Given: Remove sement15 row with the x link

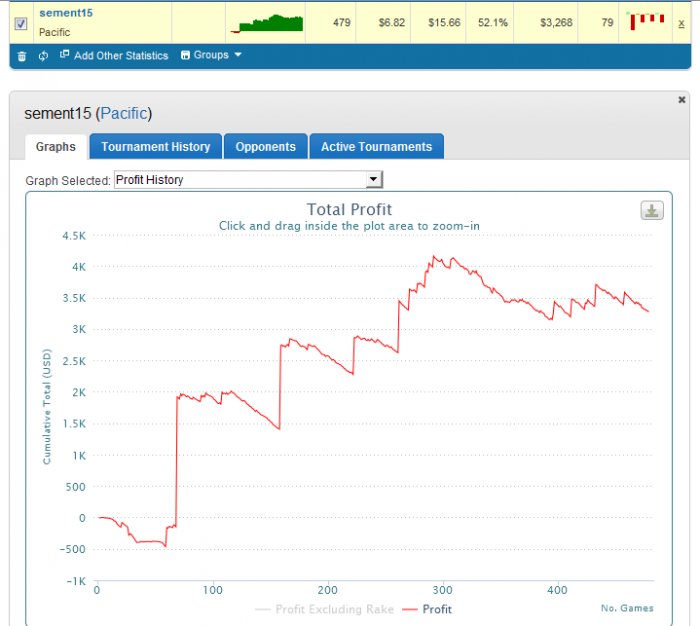Looking at the screenshot, I should tap(681, 24).
